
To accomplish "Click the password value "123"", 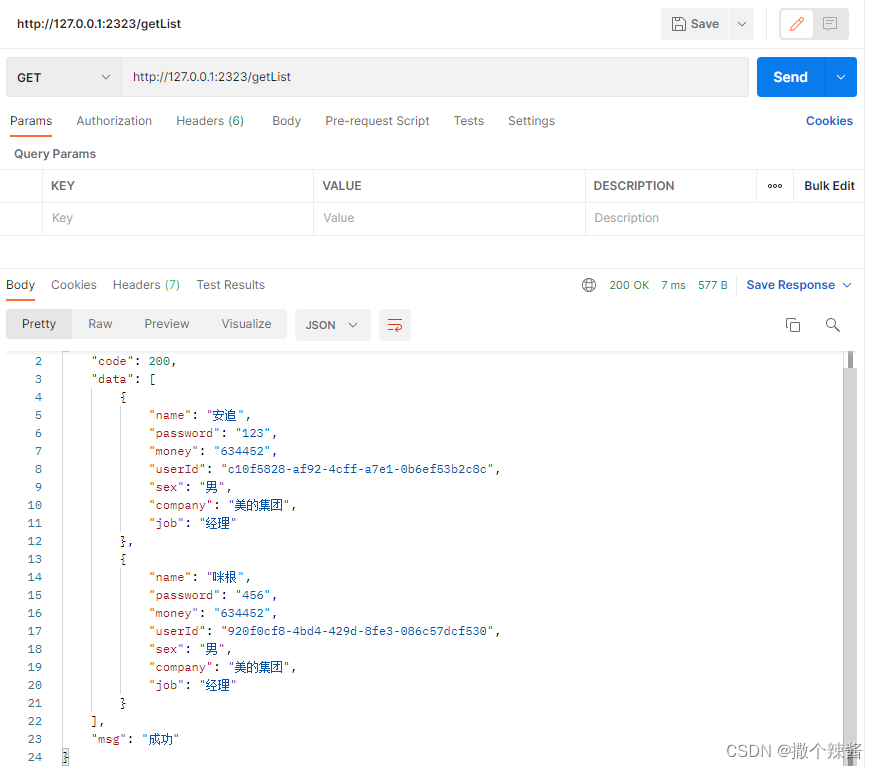I will tap(253, 433).
